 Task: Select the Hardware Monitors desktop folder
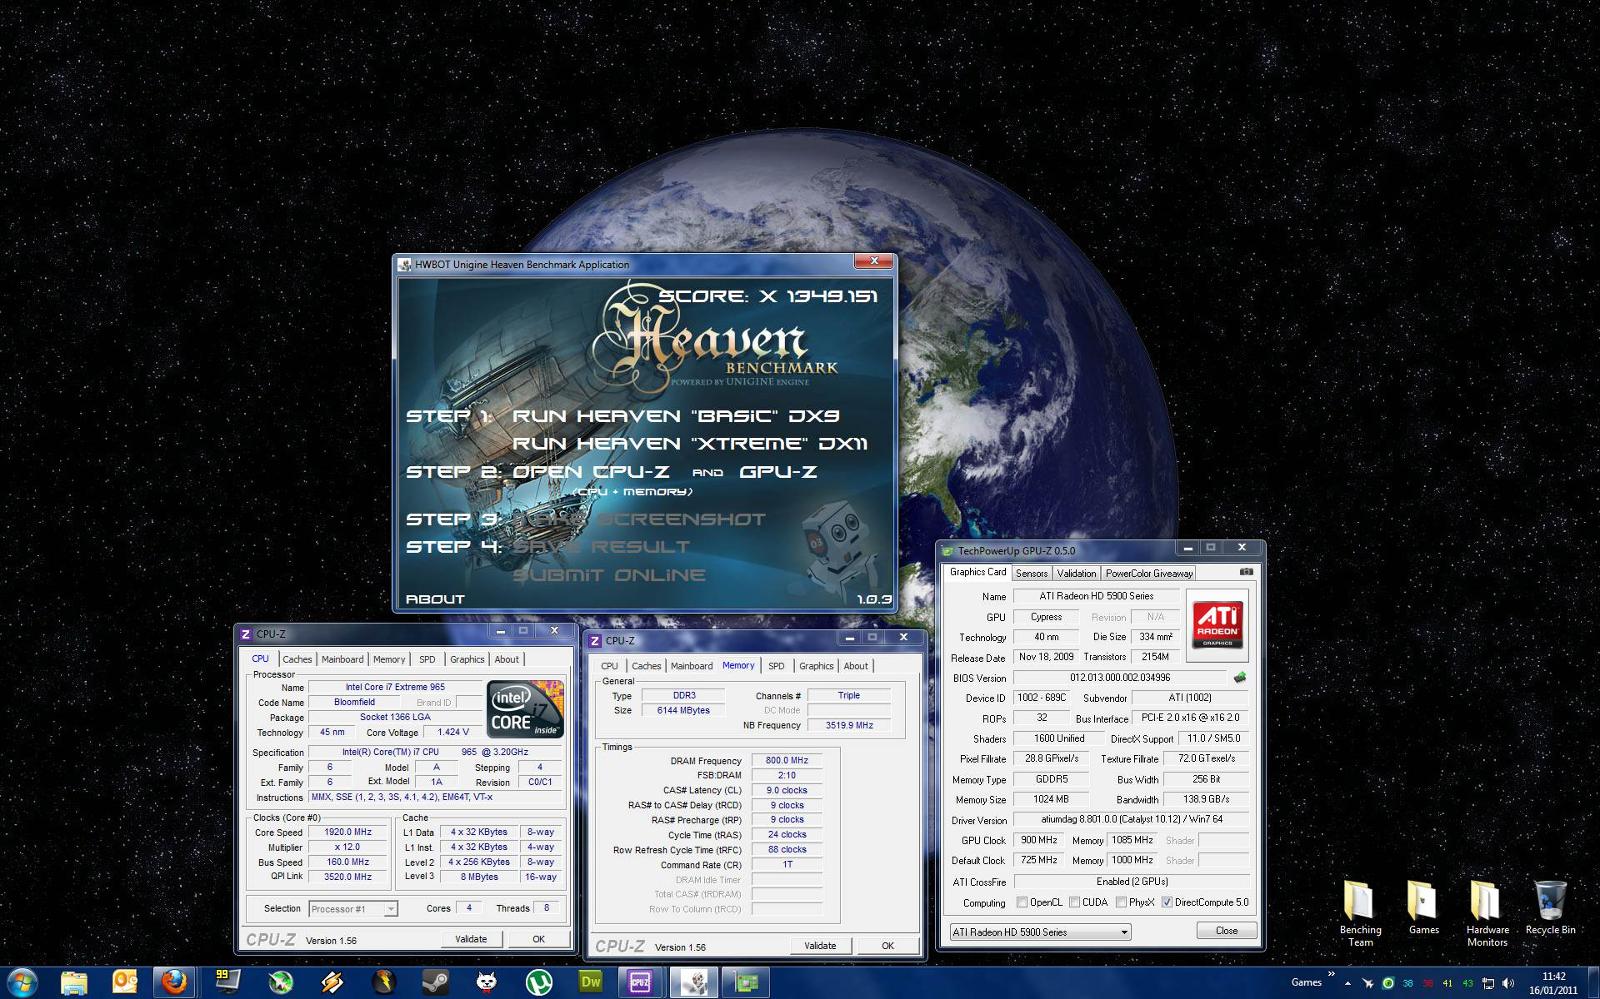coord(1487,913)
